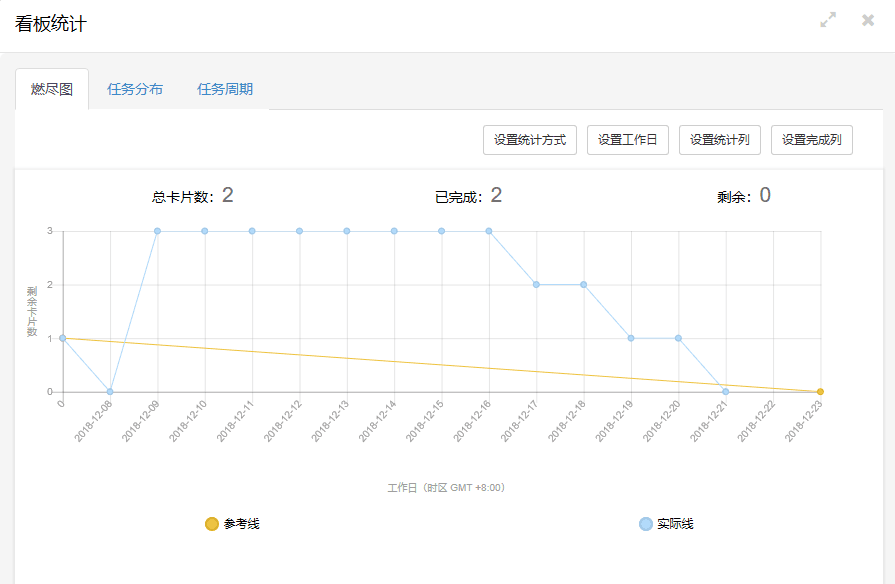
Task: Toggle the 参考线 legend marker
Action: (211, 524)
